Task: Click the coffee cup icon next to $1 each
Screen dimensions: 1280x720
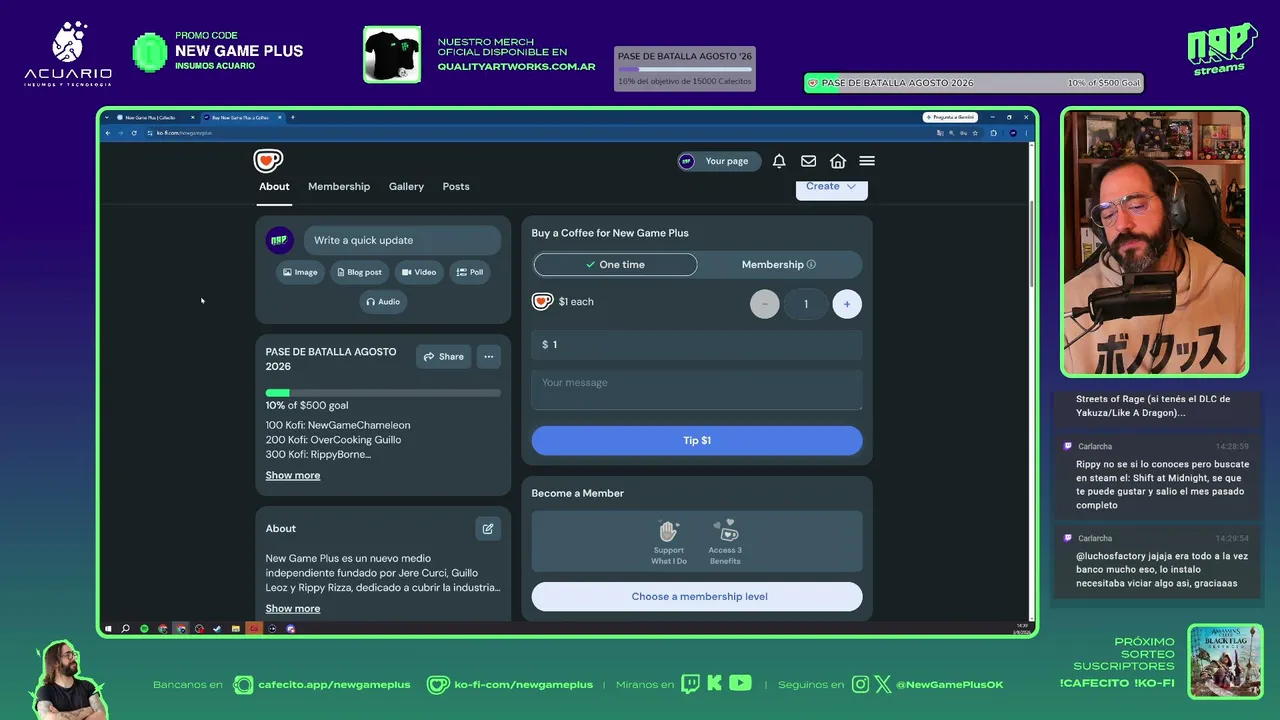Action: [542, 301]
